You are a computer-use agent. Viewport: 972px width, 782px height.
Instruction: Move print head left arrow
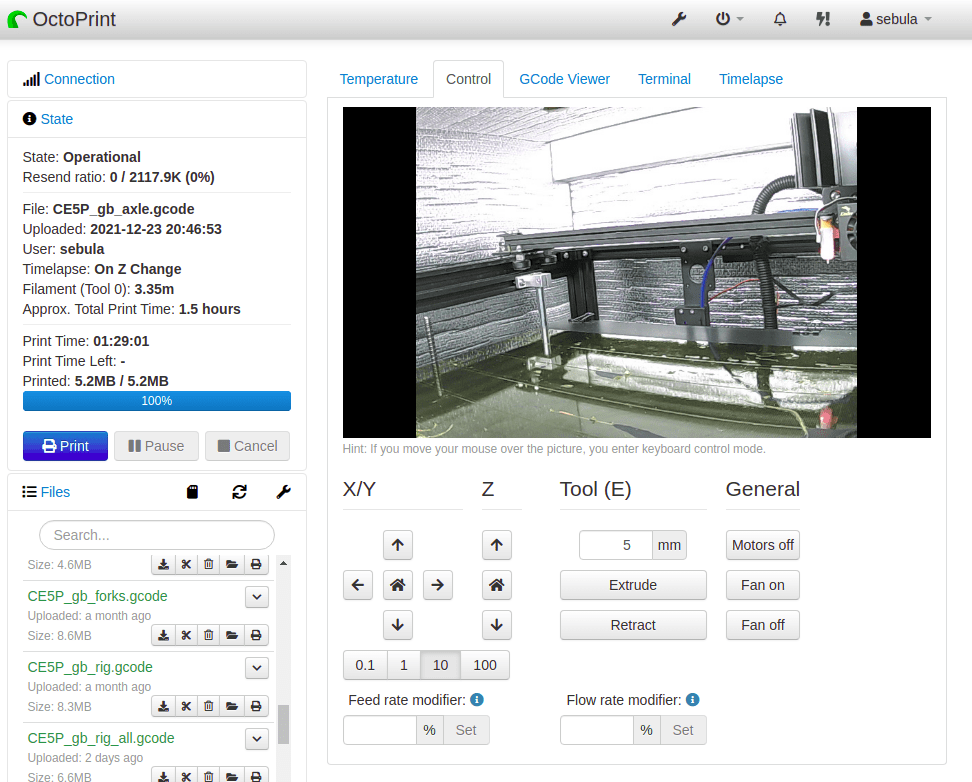point(358,585)
